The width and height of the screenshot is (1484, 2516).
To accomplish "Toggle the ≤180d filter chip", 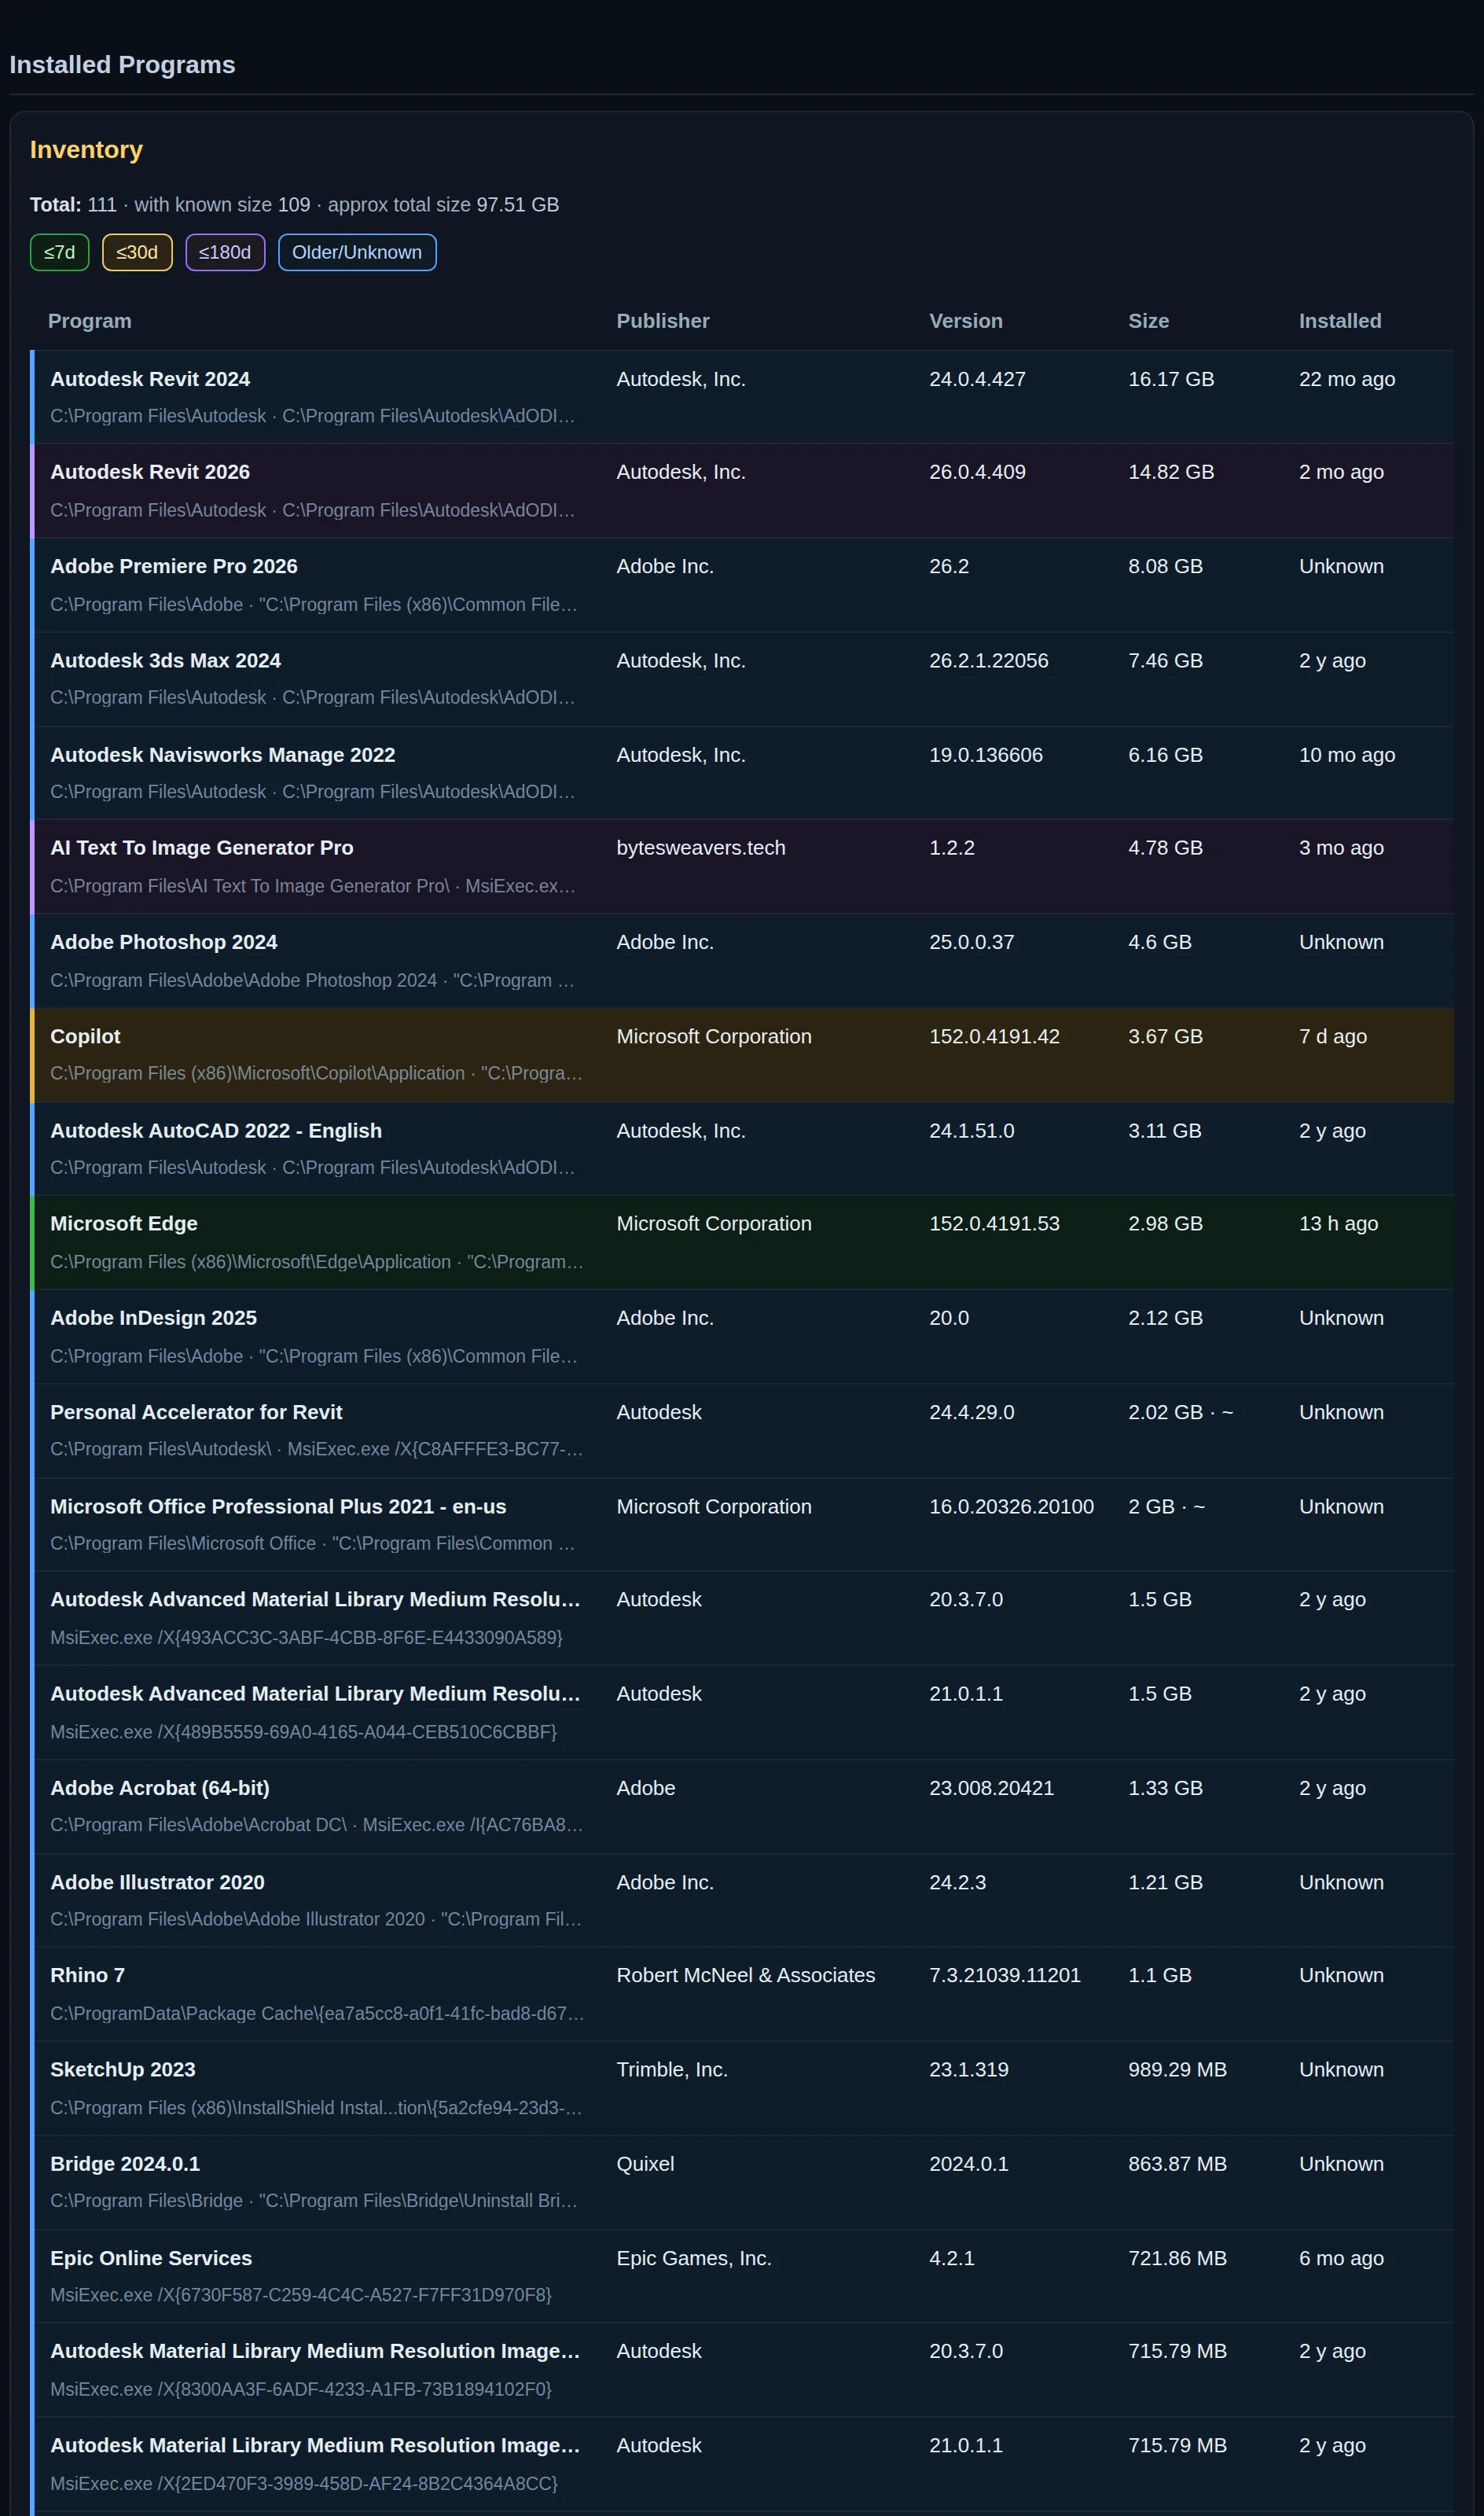I will pyautogui.click(x=225, y=252).
